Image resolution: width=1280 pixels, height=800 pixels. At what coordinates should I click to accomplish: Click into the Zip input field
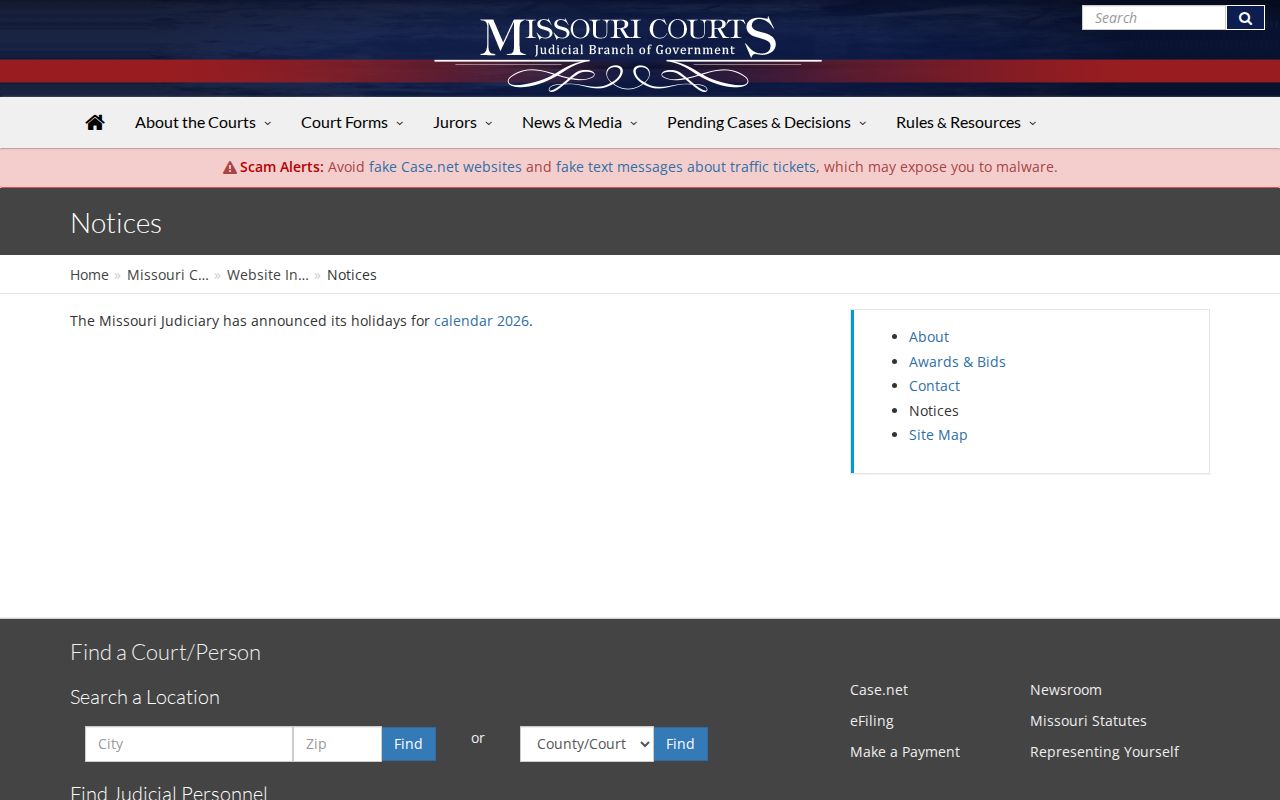[337, 744]
